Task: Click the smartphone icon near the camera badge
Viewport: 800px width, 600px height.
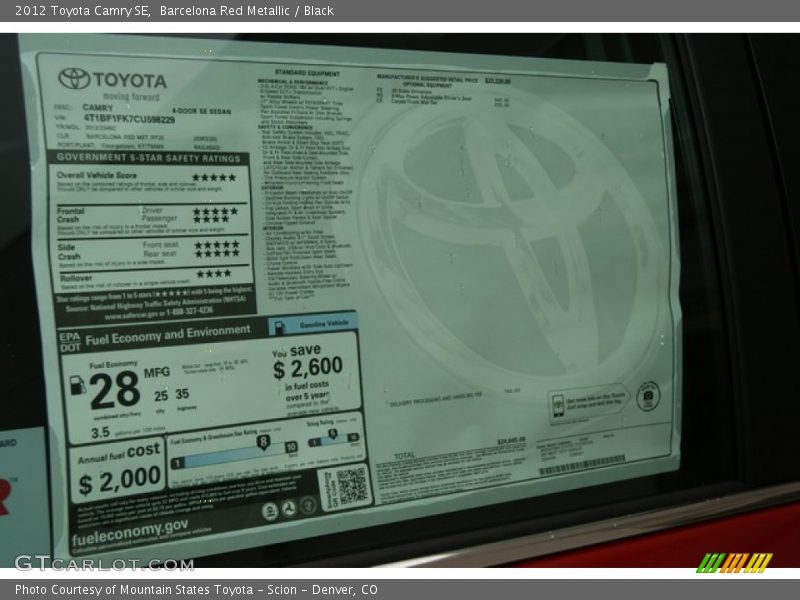Action: [x=558, y=406]
